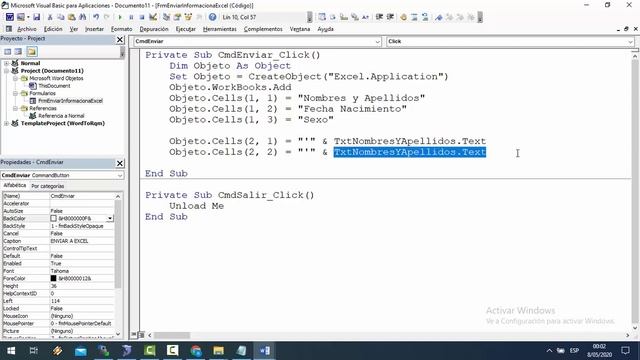Screen dimensions: 640x360
Task: Open the Object Browser toolbar icon
Action: pos(188,17)
